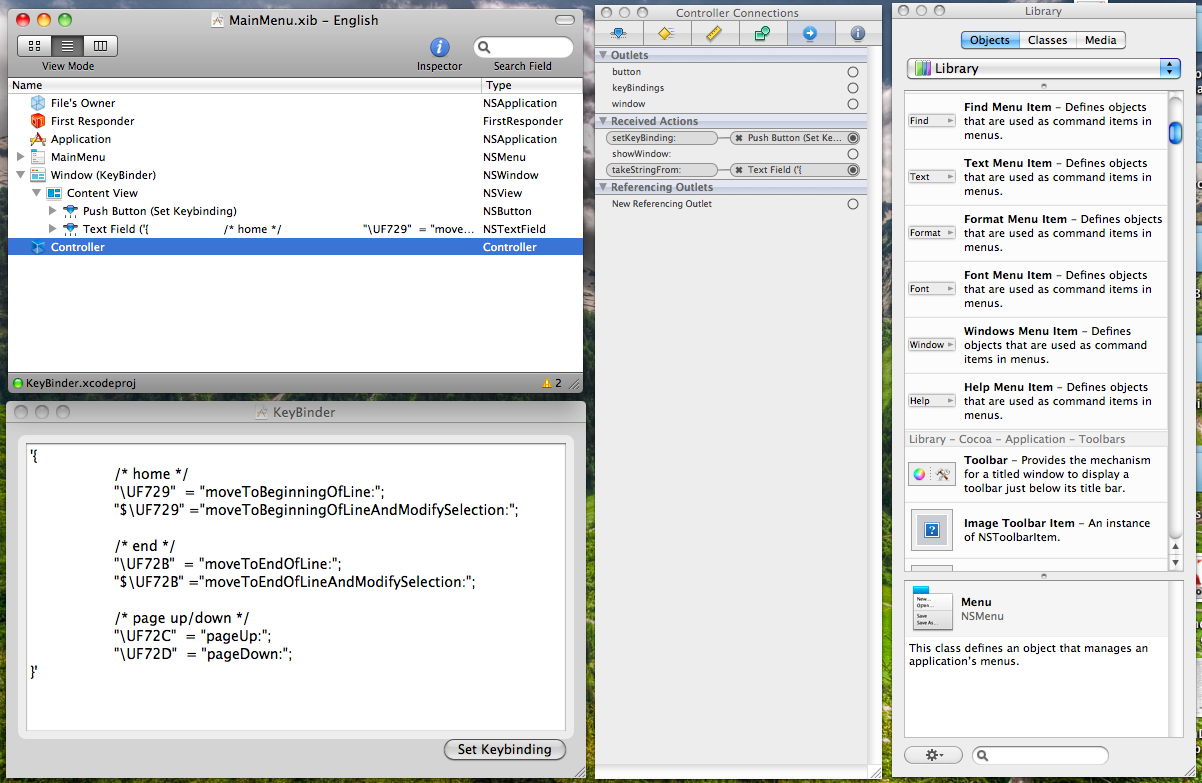The height and width of the screenshot is (783, 1202).
Task: Expand the Push Button (Set Keybinding) row
Action: coord(53,211)
